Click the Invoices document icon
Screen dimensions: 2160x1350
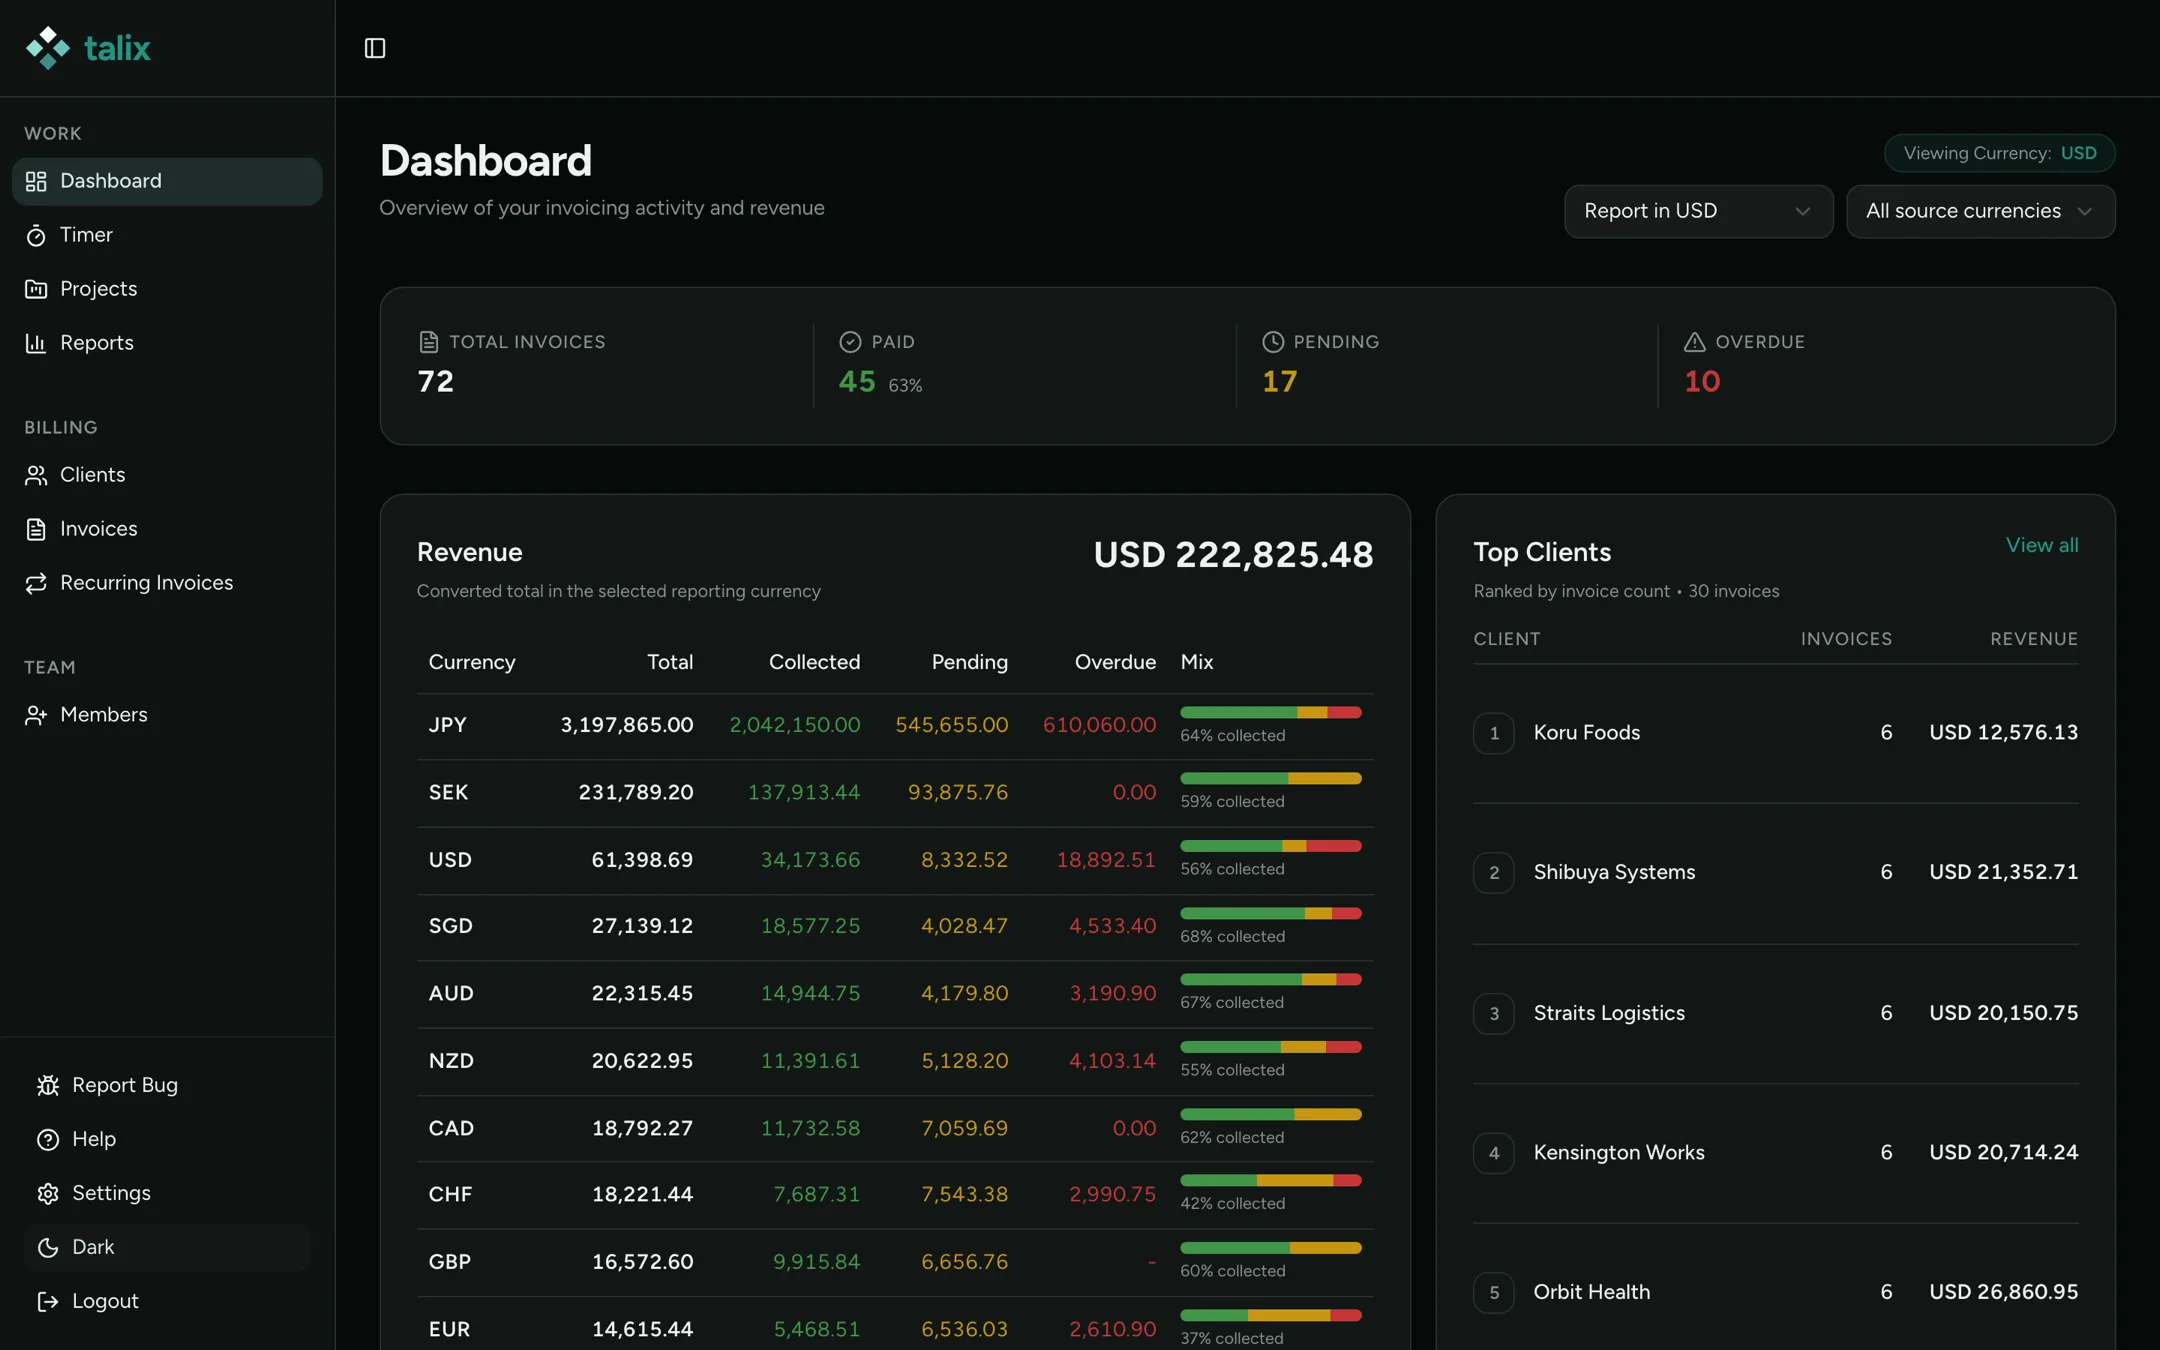(x=36, y=529)
